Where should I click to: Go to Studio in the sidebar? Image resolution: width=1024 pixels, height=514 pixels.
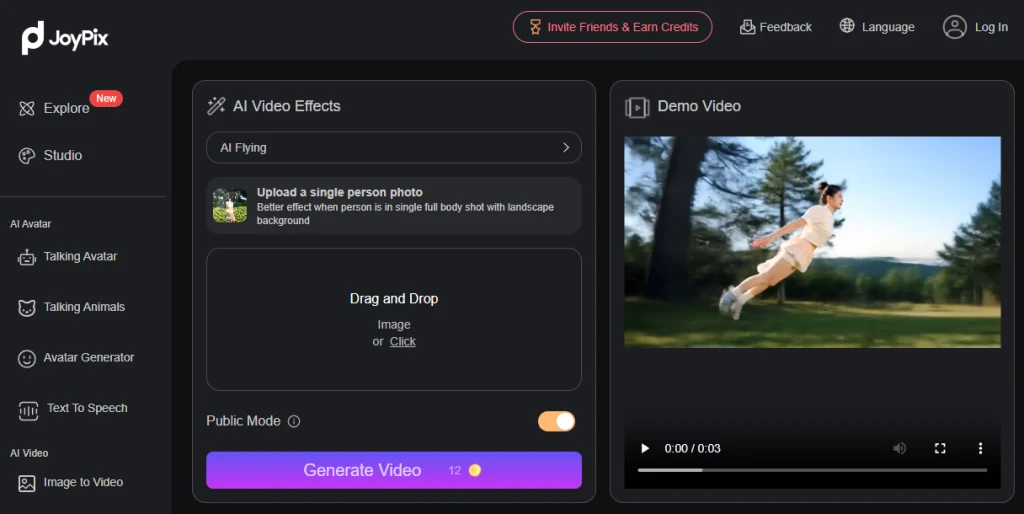63,155
